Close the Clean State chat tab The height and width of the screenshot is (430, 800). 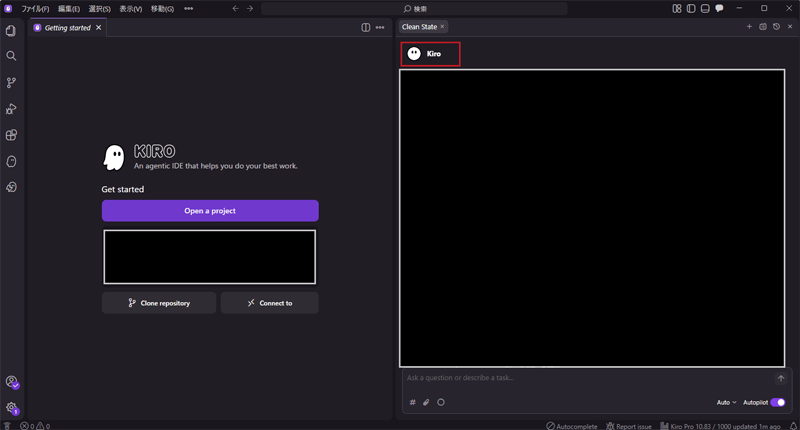(x=442, y=27)
